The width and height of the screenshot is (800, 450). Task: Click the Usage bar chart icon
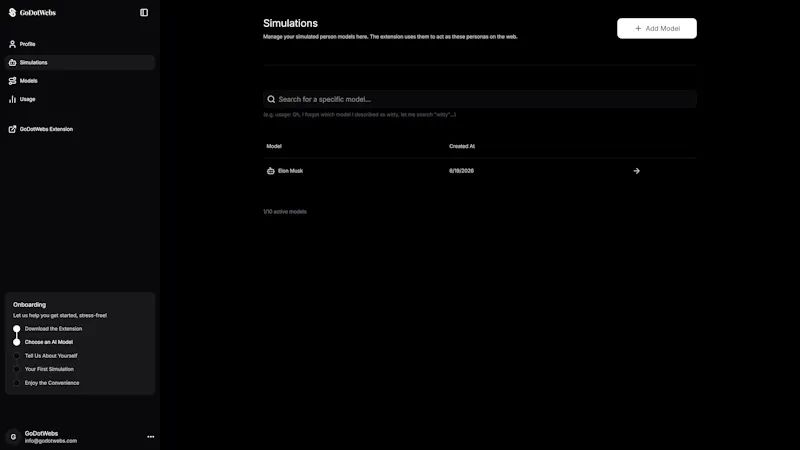tap(12, 99)
